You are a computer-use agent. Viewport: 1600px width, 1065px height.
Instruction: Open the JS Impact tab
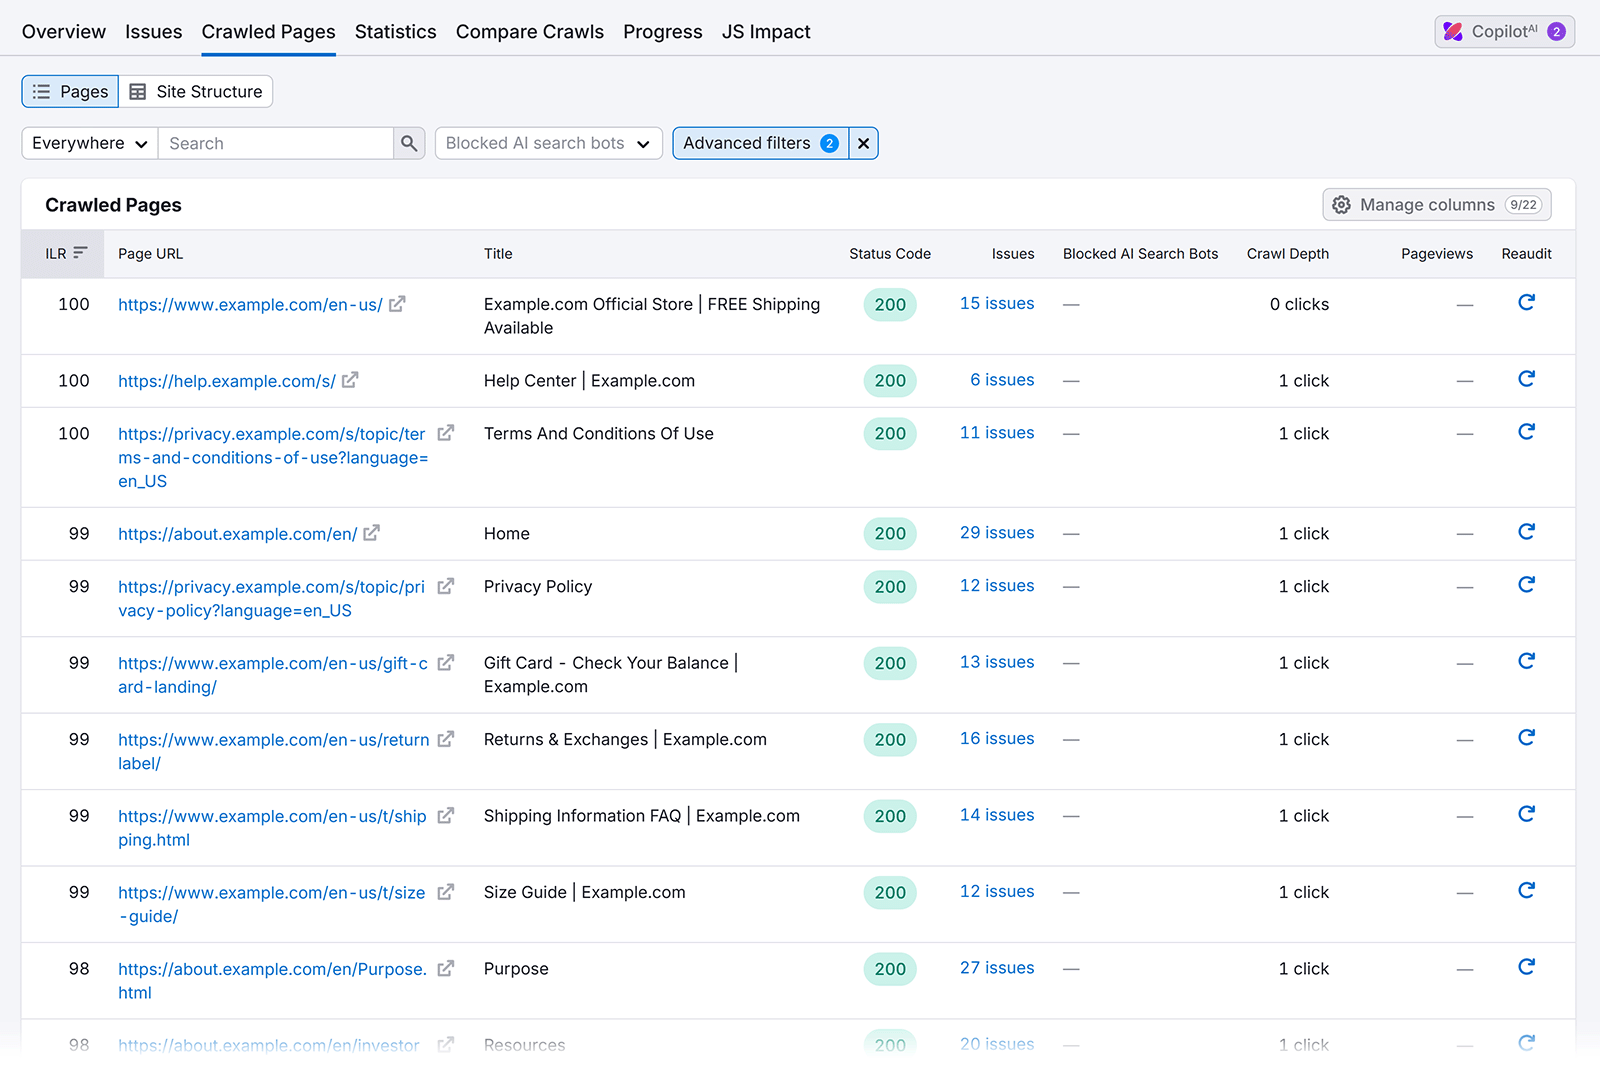766,31
